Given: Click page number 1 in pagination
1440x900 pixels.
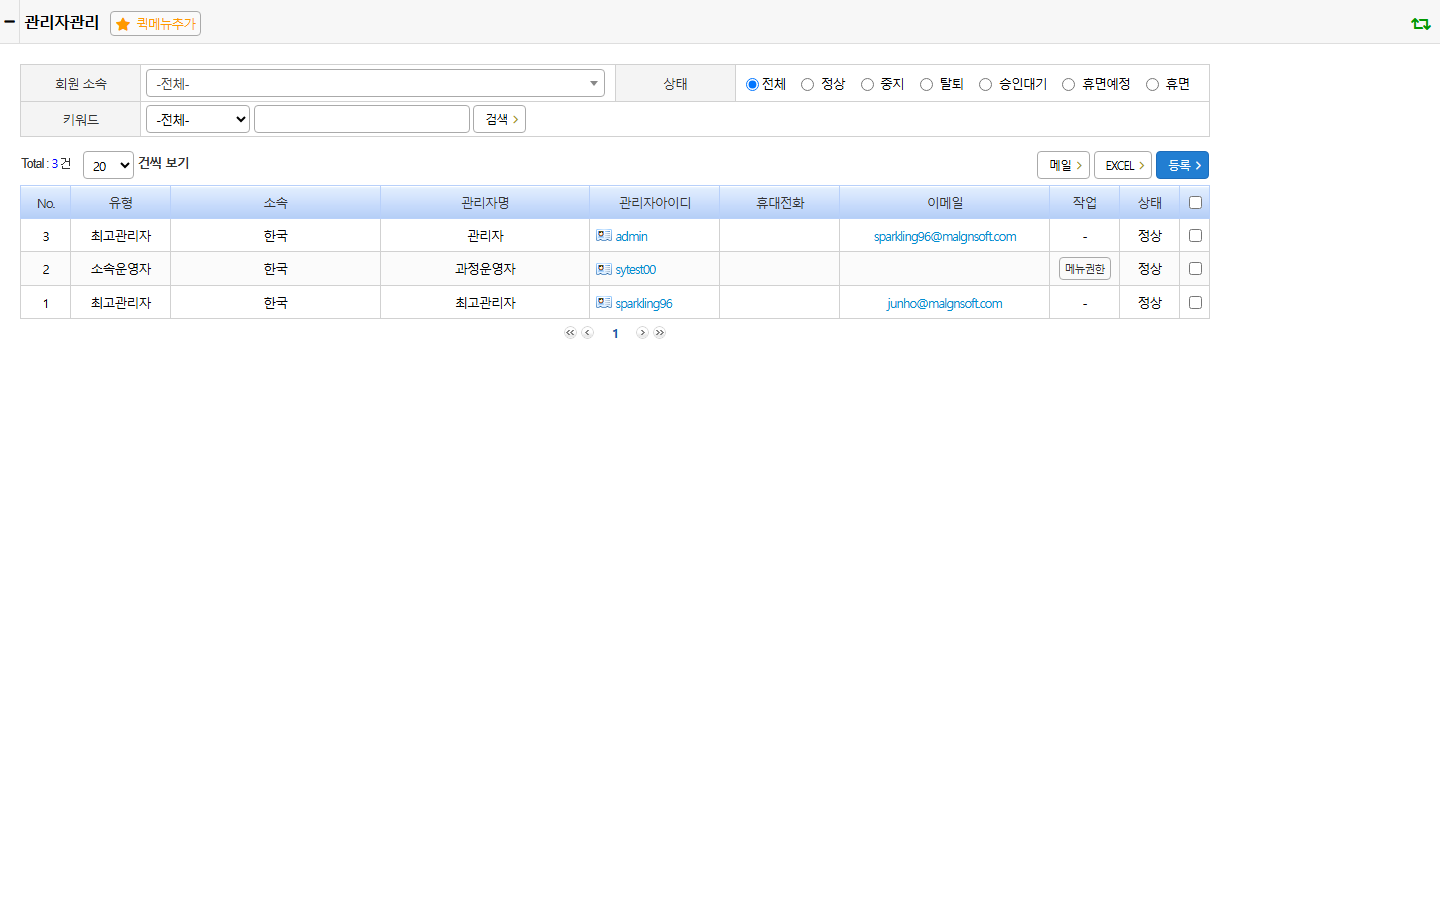Looking at the screenshot, I should [x=615, y=334].
